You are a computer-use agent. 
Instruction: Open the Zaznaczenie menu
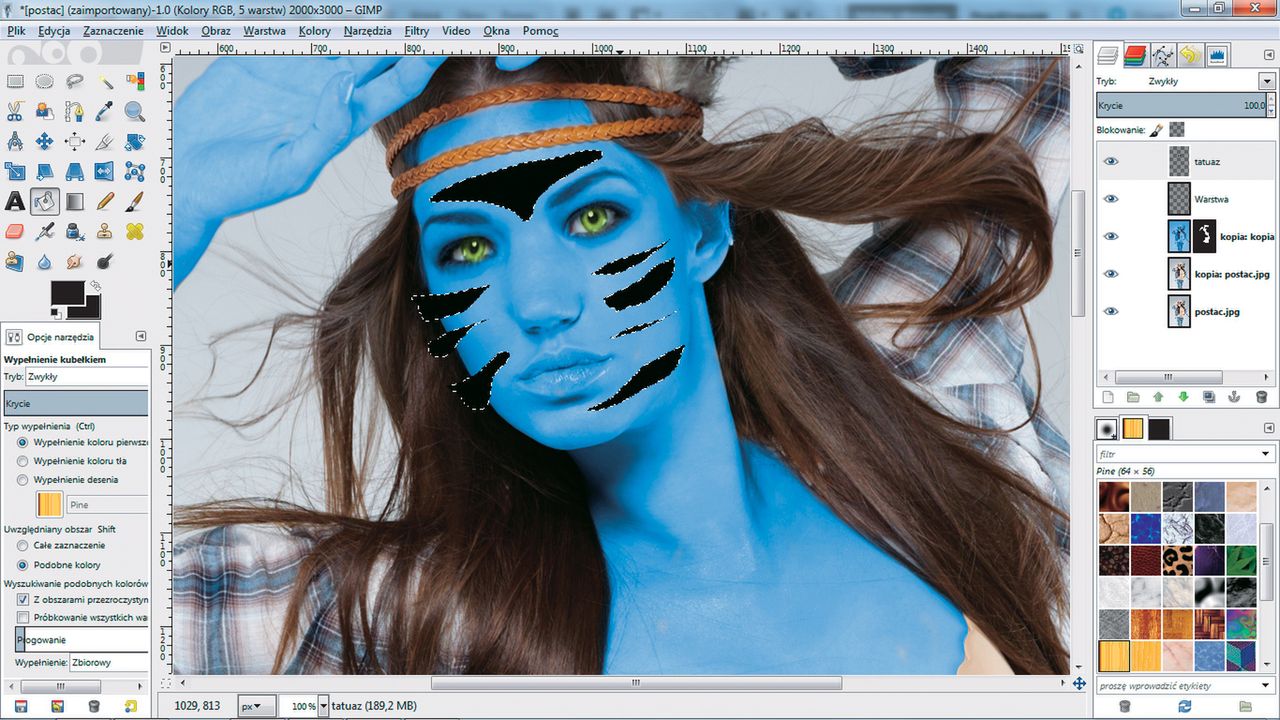[x=113, y=31]
